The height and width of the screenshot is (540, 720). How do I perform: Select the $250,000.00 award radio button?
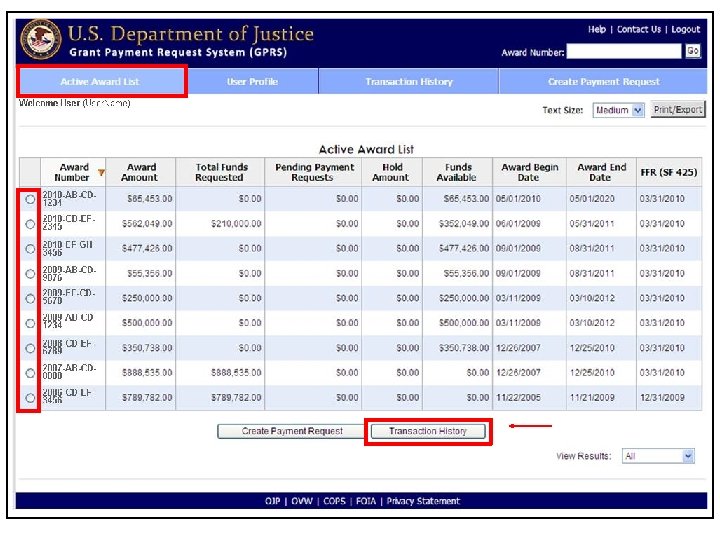pyautogui.click(x=30, y=298)
